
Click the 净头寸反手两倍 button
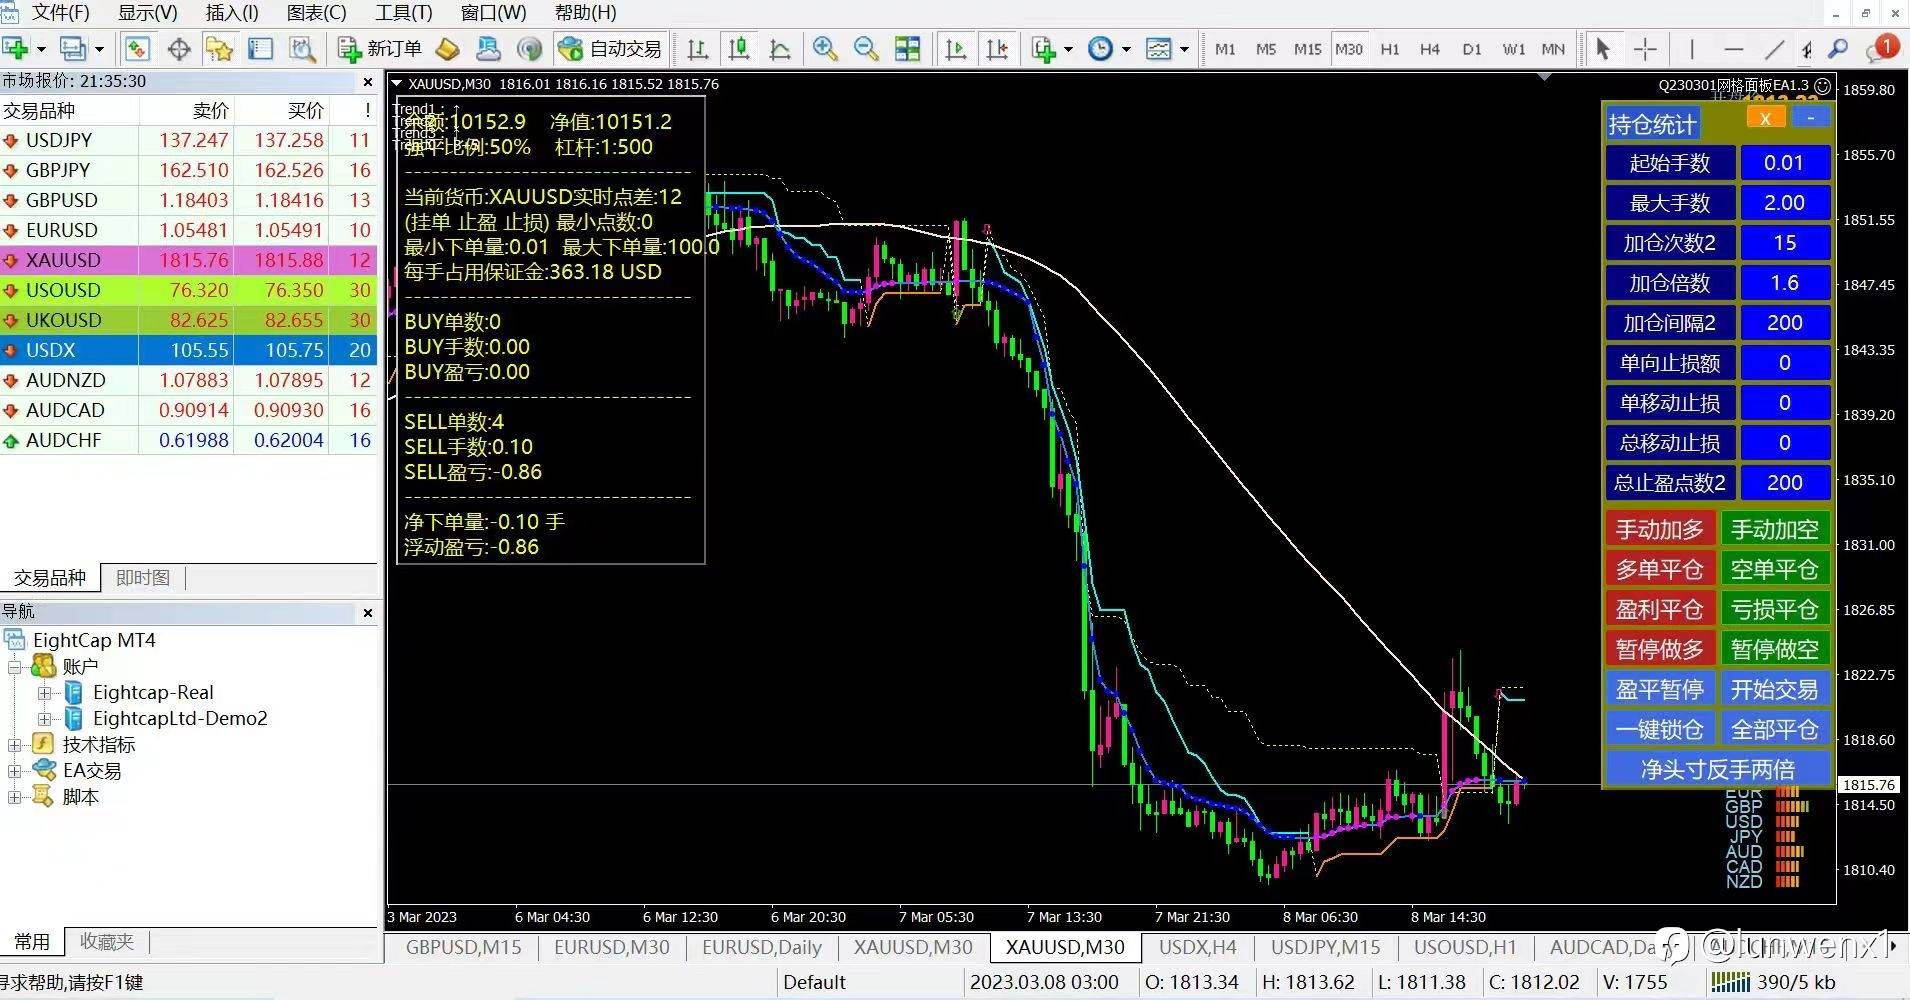coord(1718,769)
